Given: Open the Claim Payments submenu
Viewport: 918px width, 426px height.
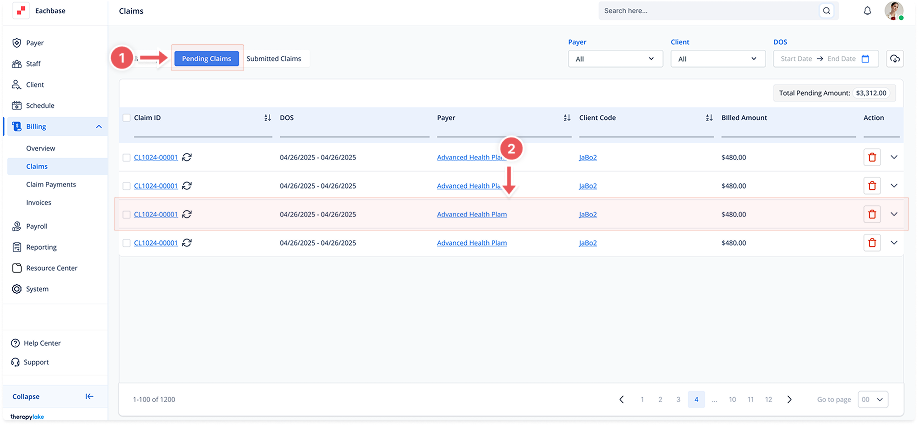Looking at the screenshot, I should pyautogui.click(x=51, y=184).
